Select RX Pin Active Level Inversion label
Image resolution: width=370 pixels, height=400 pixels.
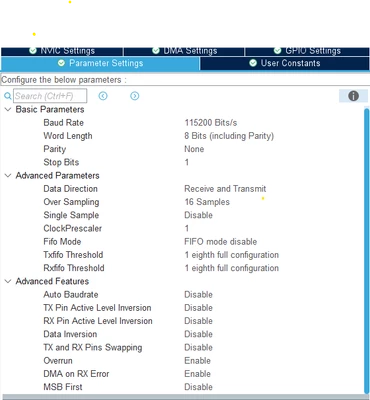click(98, 321)
